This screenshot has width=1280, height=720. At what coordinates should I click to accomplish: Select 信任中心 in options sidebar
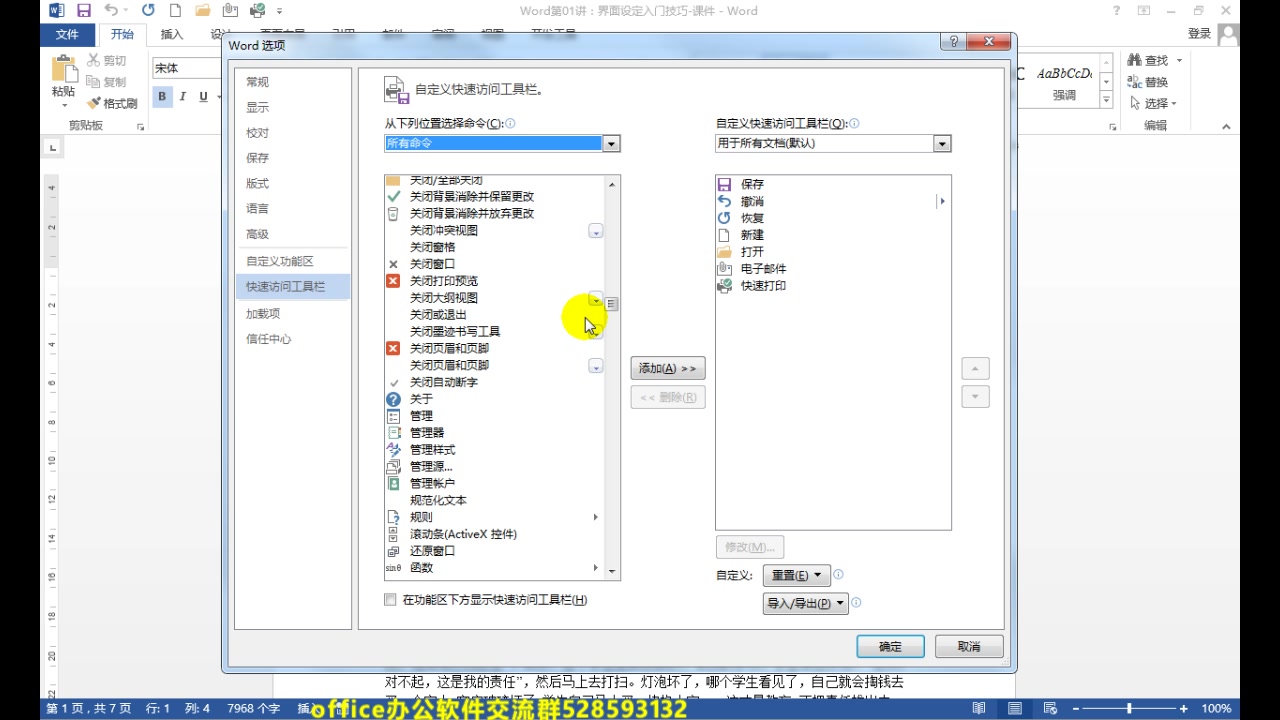tap(291, 339)
